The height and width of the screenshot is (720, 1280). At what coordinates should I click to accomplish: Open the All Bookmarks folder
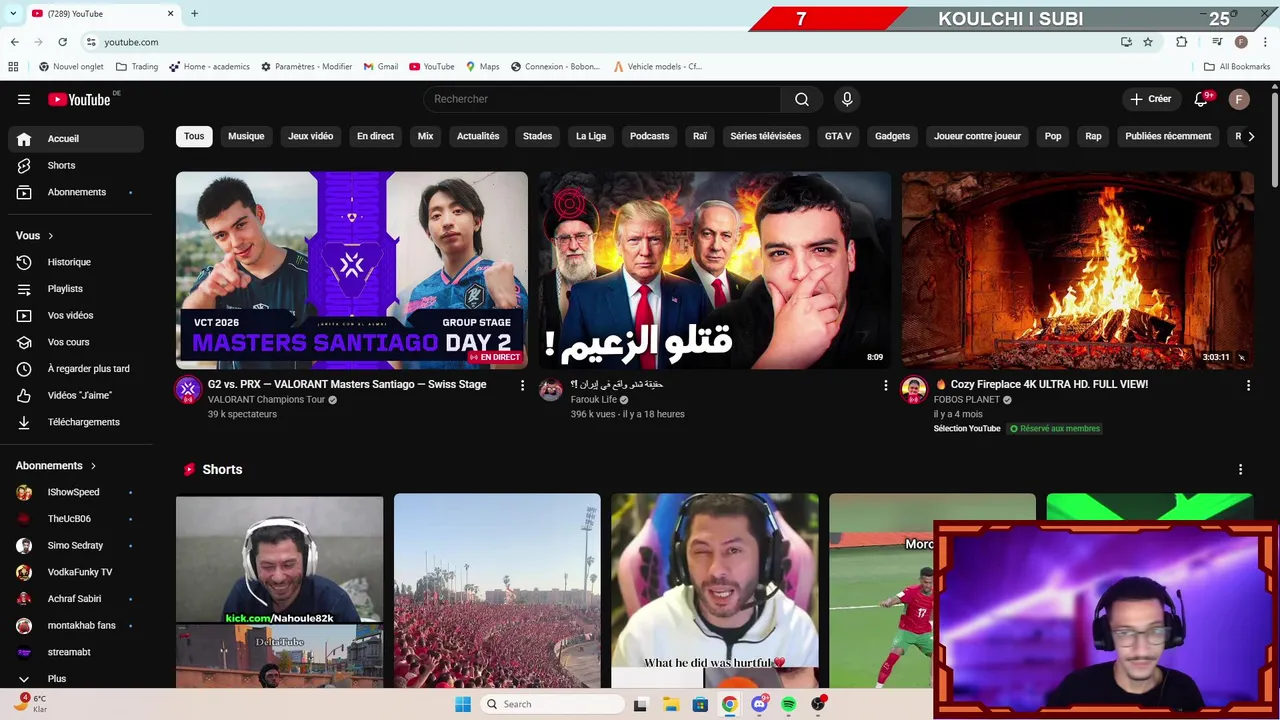click(1237, 67)
